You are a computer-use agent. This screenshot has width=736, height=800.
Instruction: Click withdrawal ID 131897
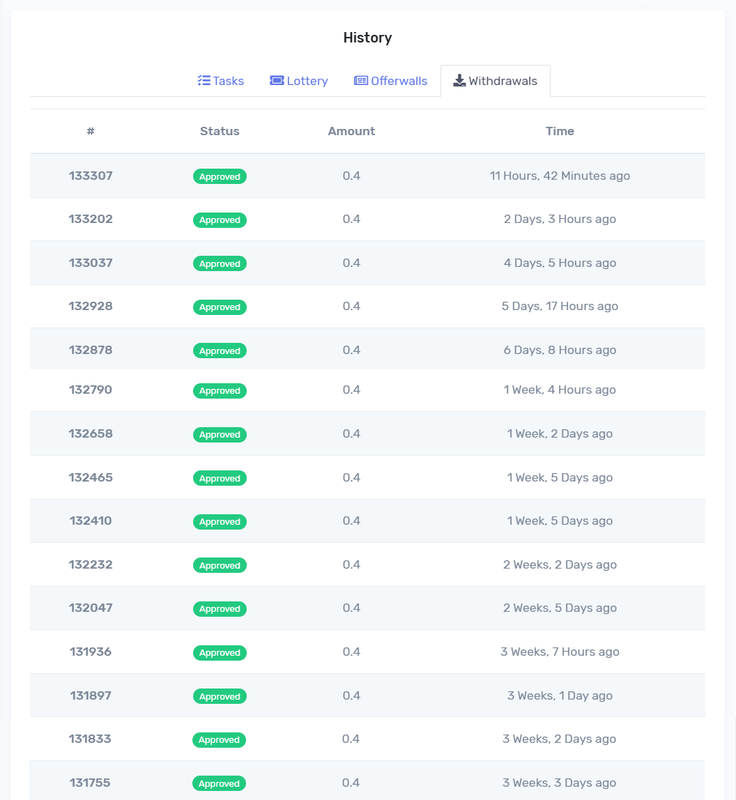90,696
